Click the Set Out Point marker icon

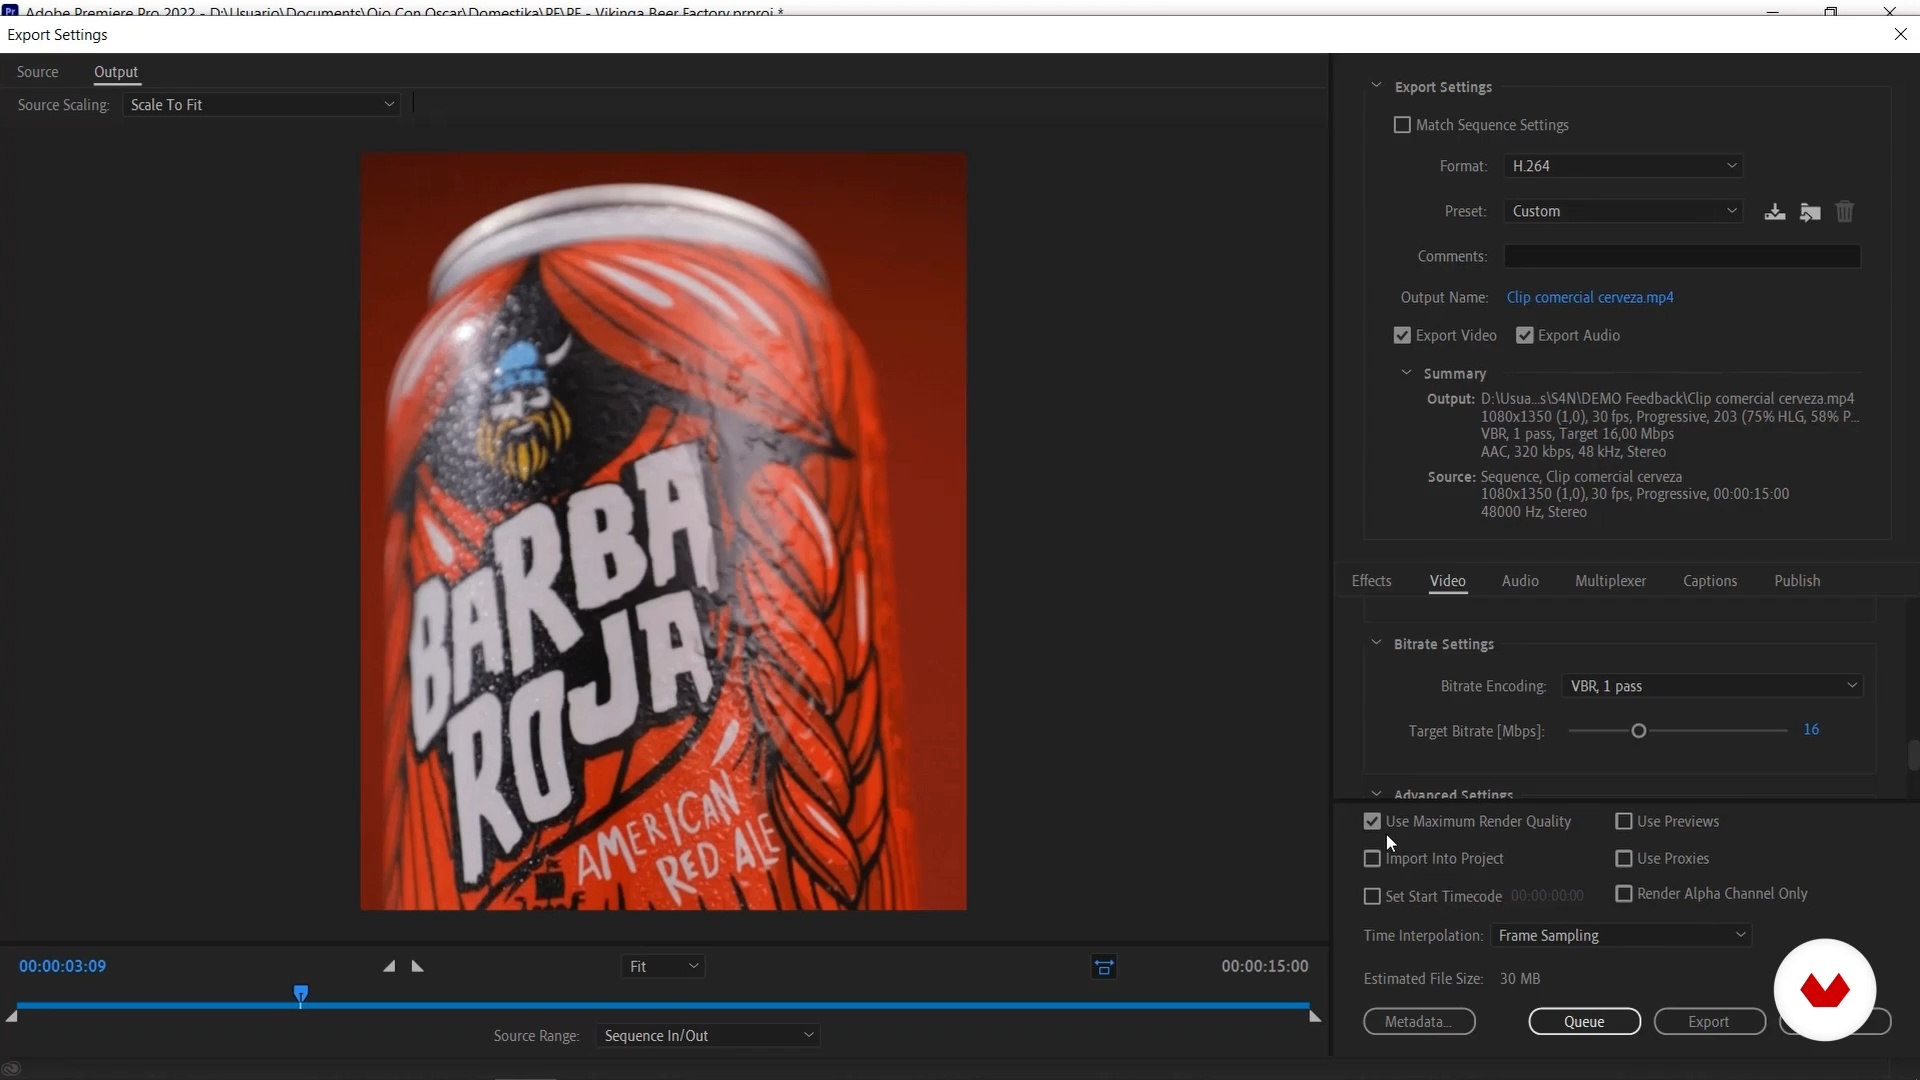click(418, 967)
